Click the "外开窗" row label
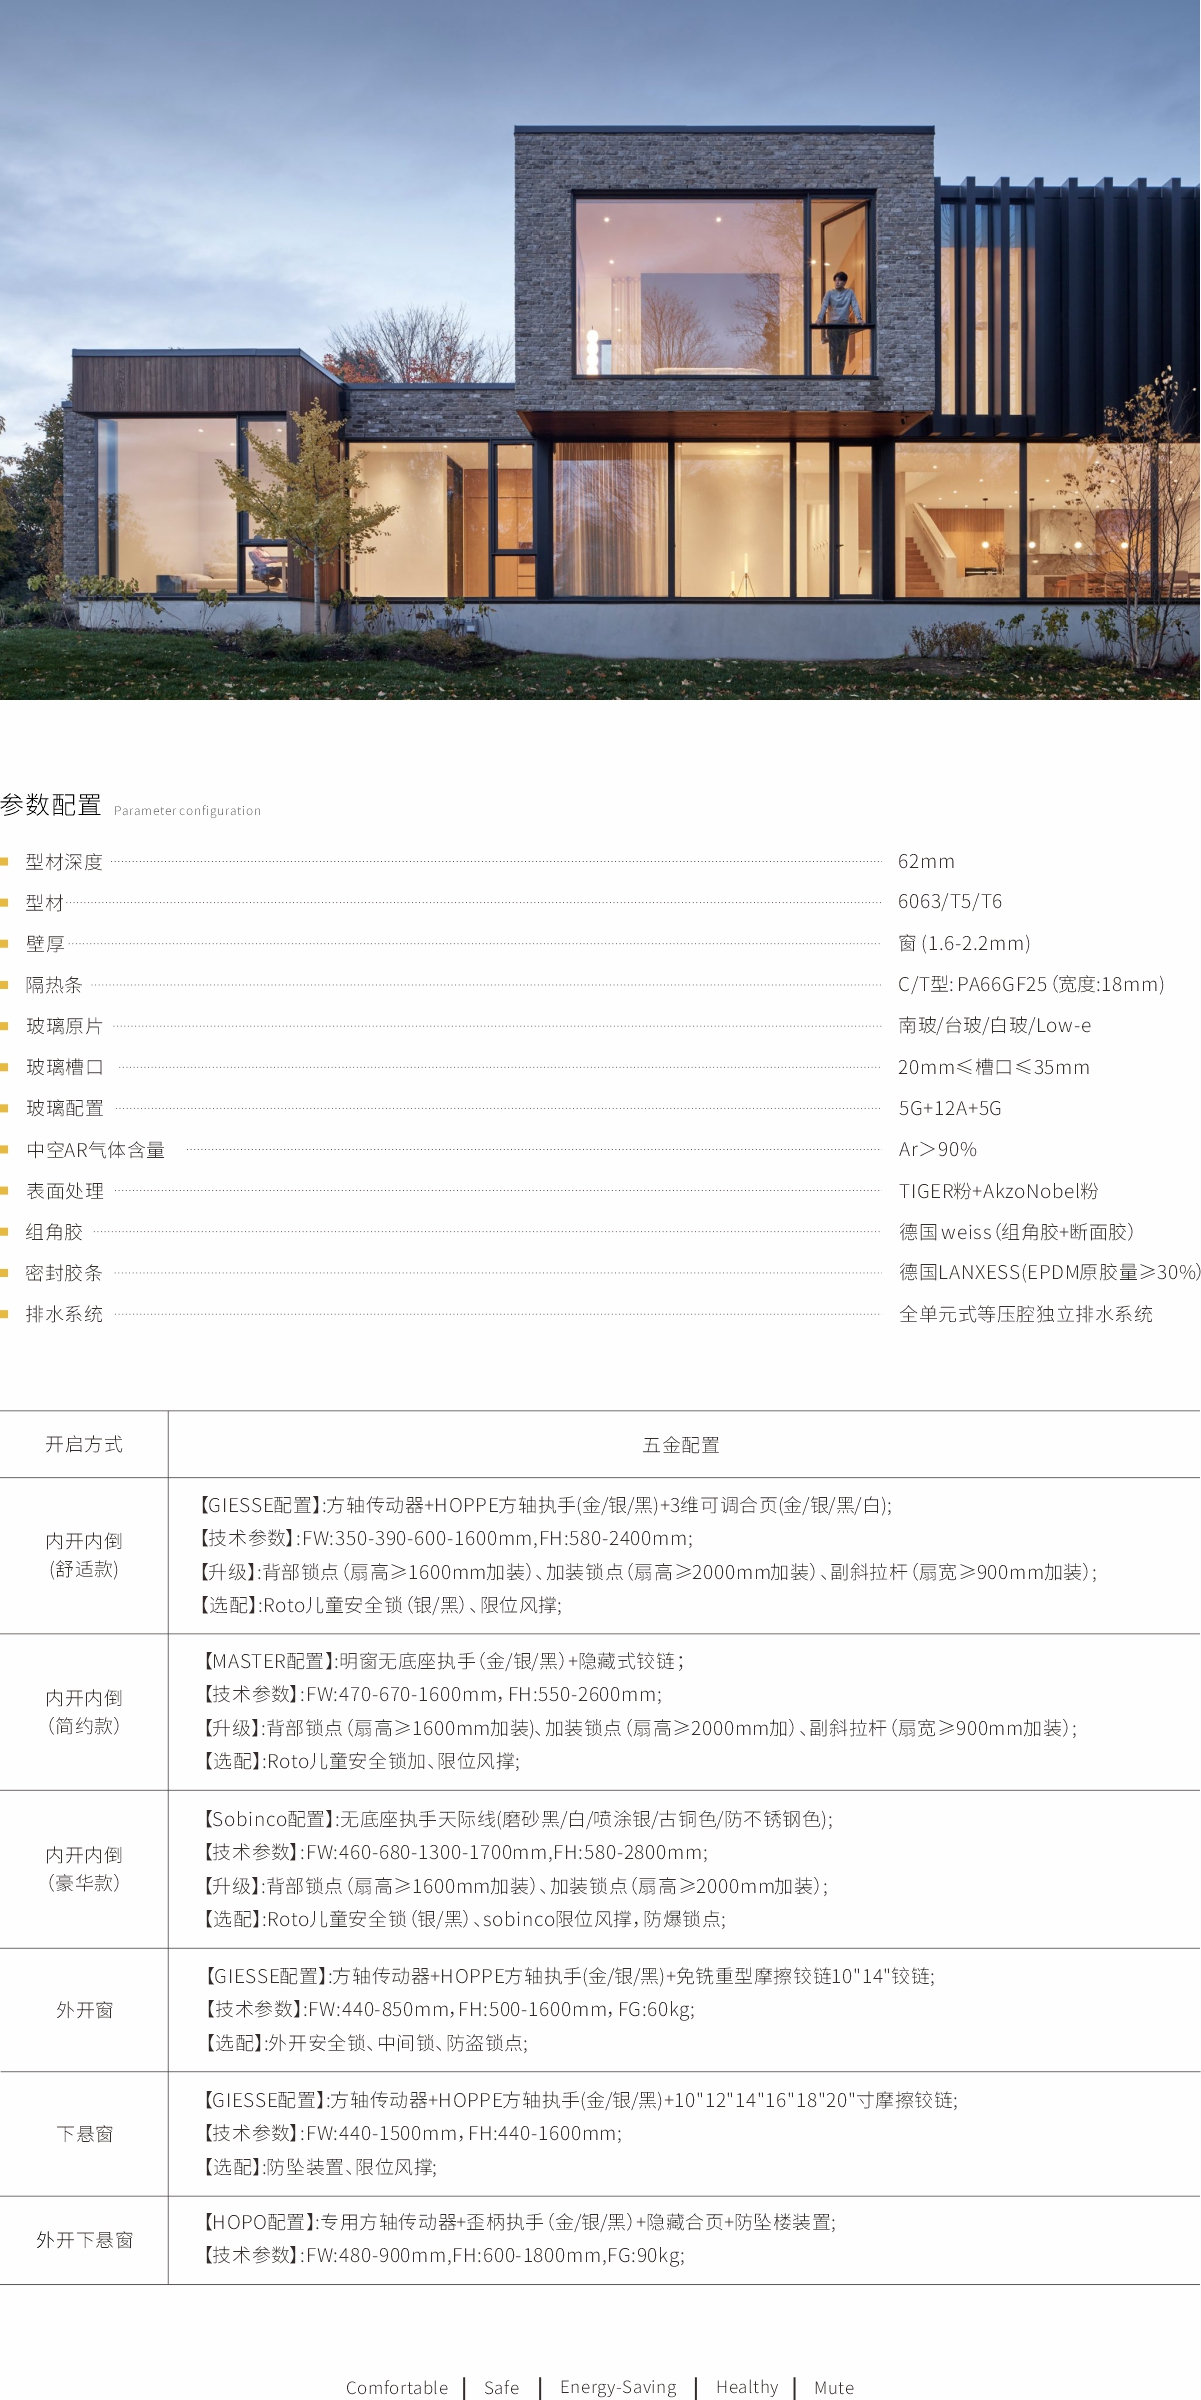Screen dimensions: 1201x2400 (84, 2010)
